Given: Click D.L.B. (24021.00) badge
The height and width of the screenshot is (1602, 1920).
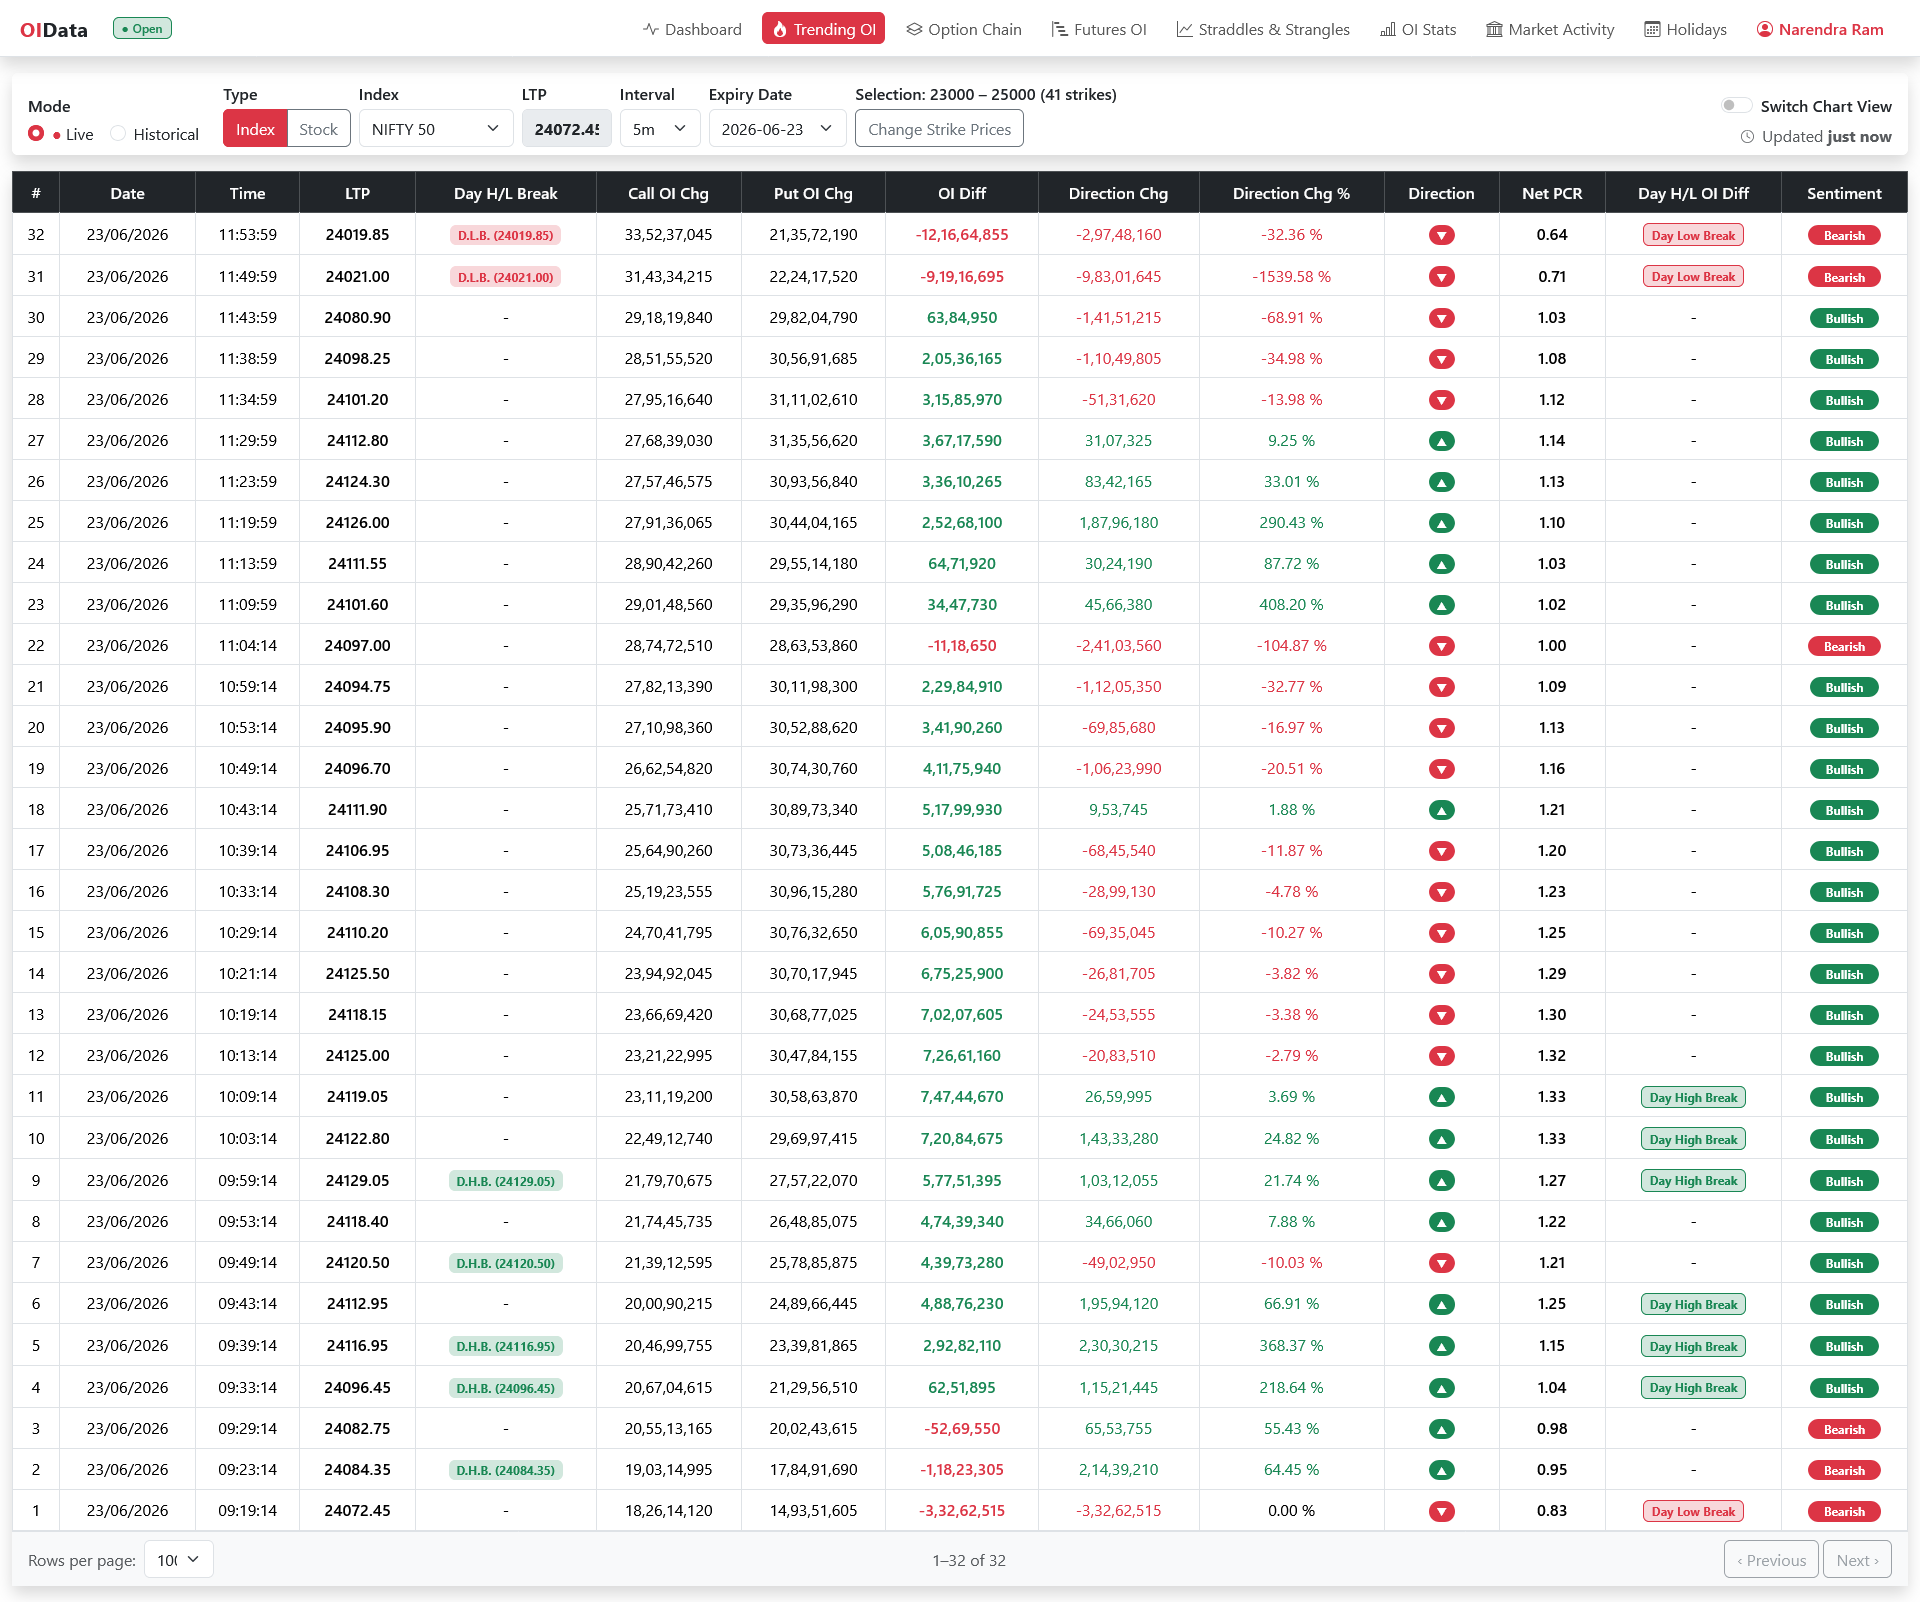Looking at the screenshot, I should click(x=505, y=277).
